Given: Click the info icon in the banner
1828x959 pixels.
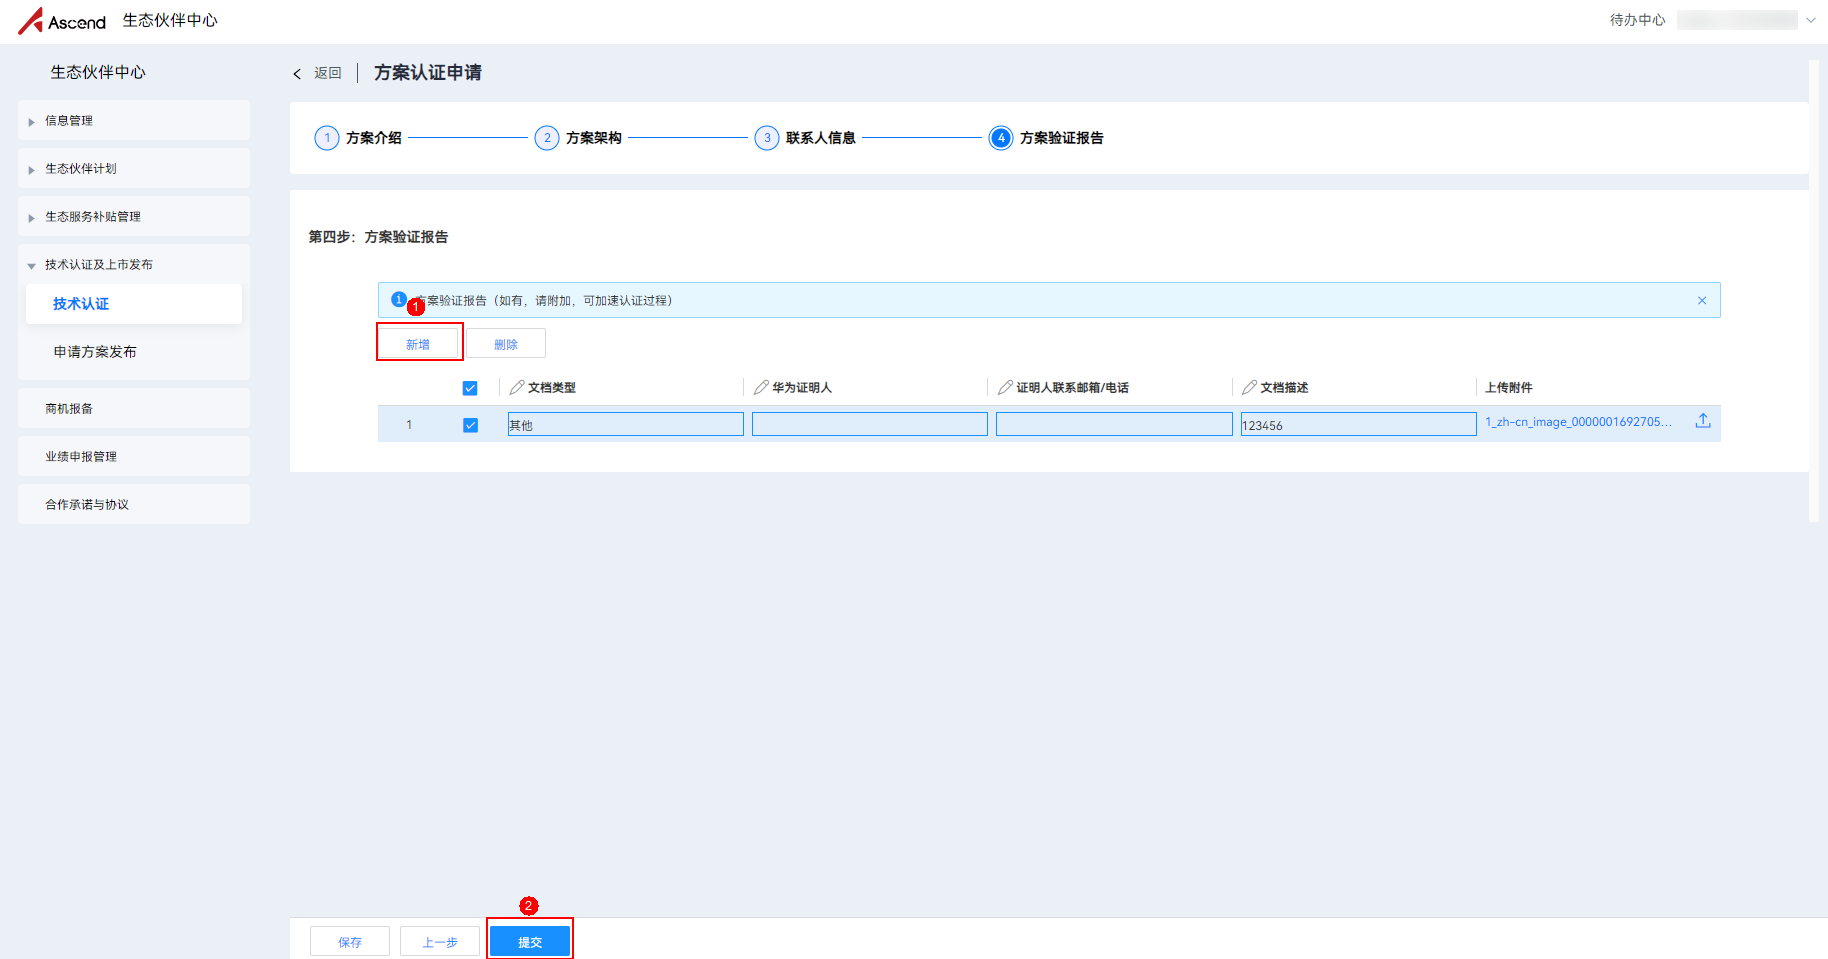Looking at the screenshot, I should coord(398,300).
